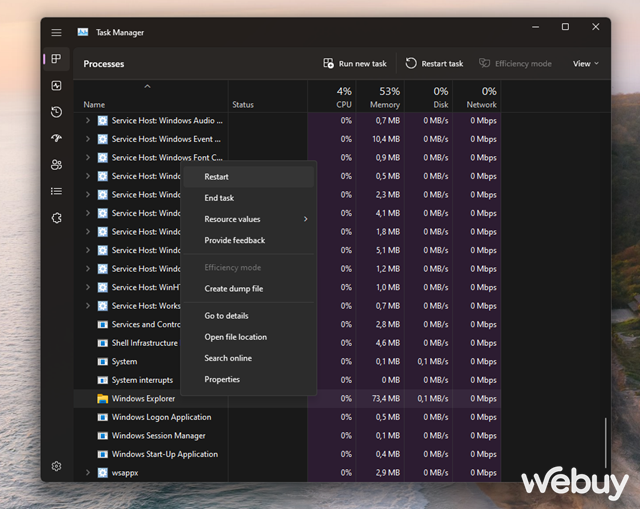Select the System interrupts row name
Viewport: 640px width, 509px height.
[142, 380]
